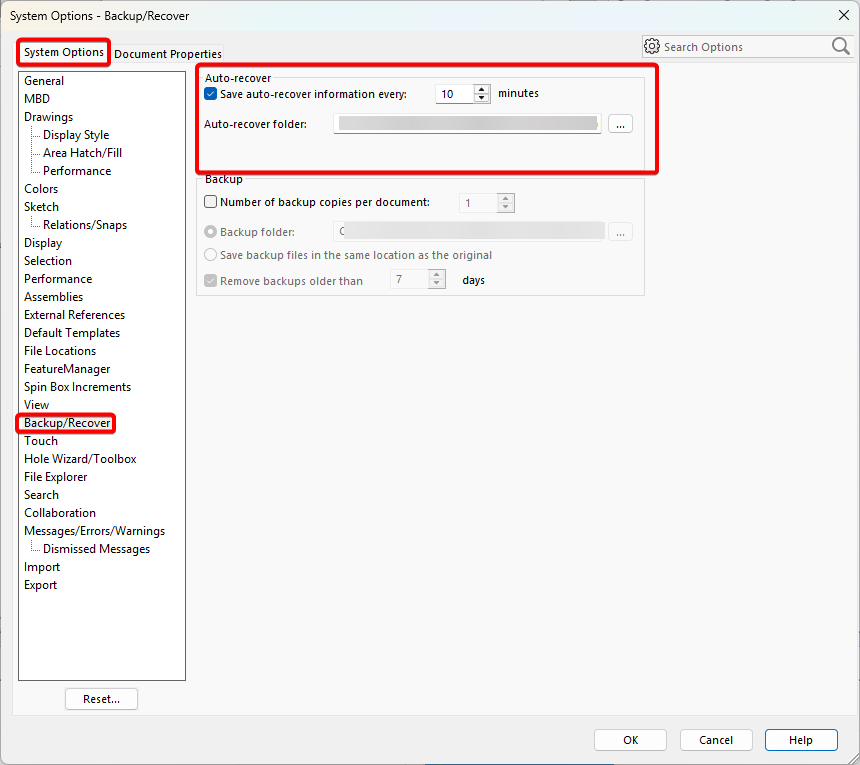Click the Auto-recover folder path field
Image resolution: width=860 pixels, height=765 pixels.
point(467,124)
